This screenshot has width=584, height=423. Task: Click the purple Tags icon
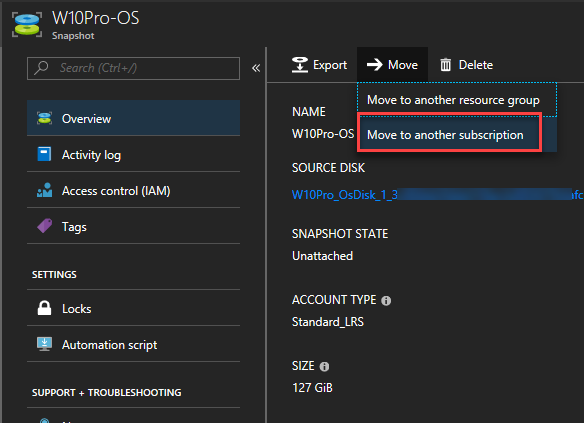(44, 226)
